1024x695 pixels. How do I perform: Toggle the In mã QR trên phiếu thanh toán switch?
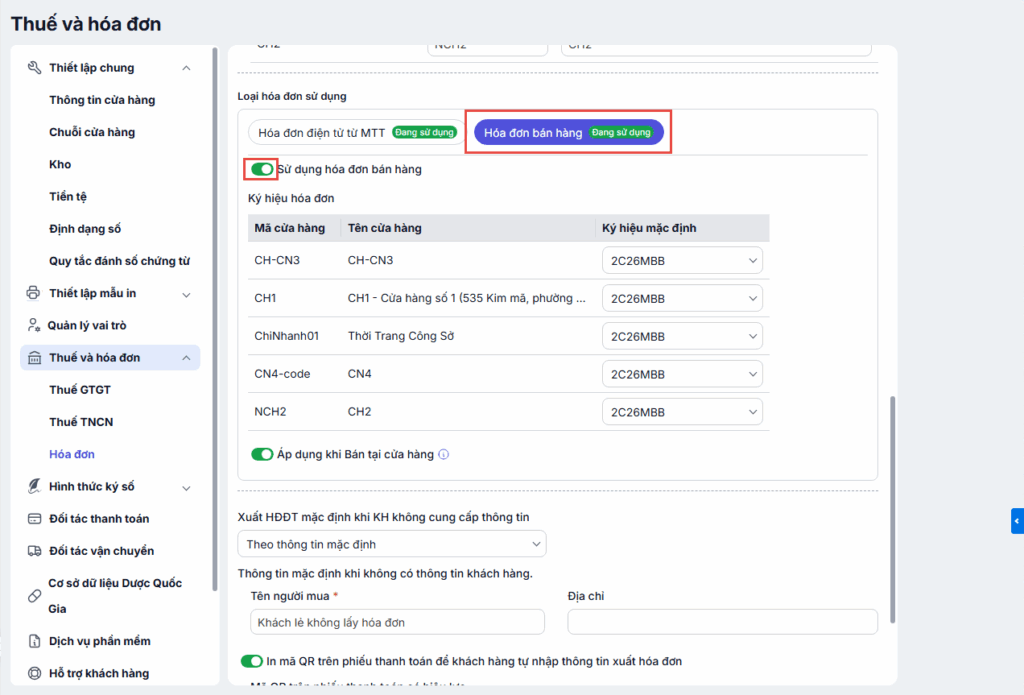pyautogui.click(x=252, y=661)
